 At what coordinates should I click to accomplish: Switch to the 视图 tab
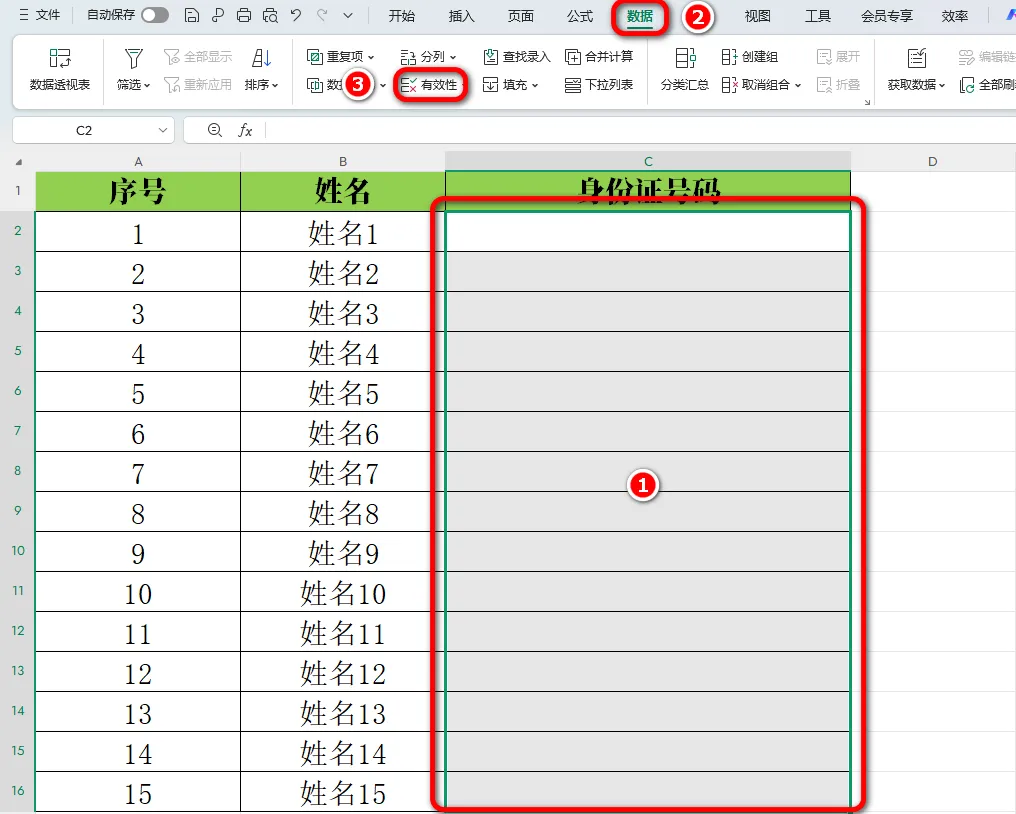(757, 16)
